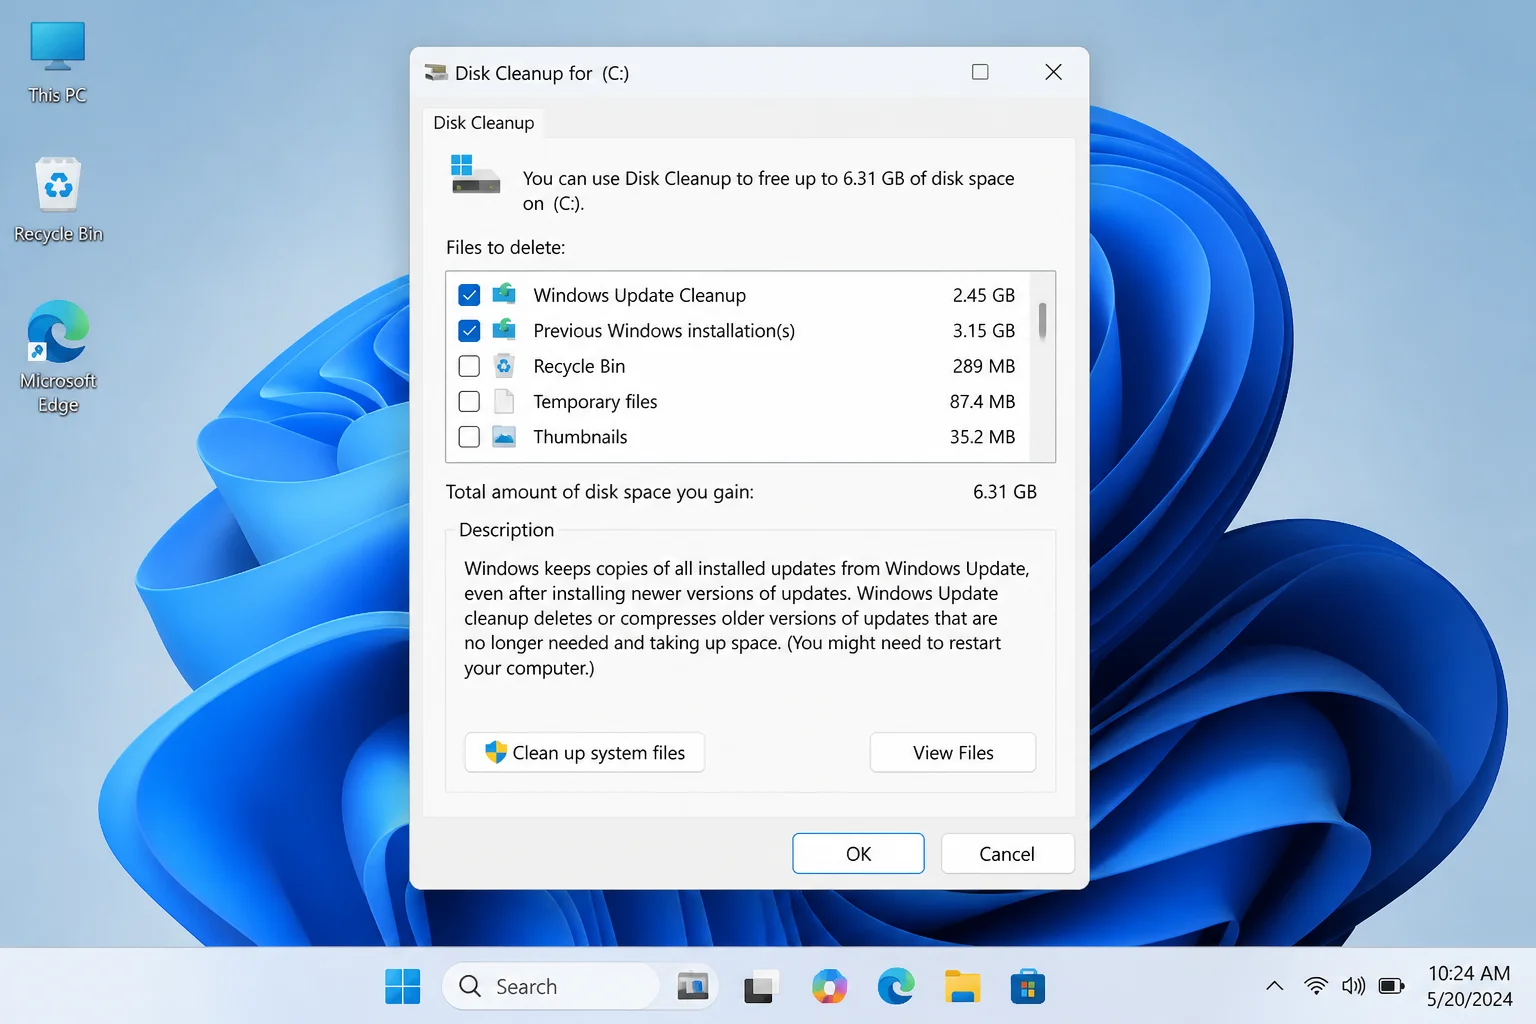1536x1024 pixels.
Task: Select the Recycle Bin list entry text
Action: tap(579, 366)
